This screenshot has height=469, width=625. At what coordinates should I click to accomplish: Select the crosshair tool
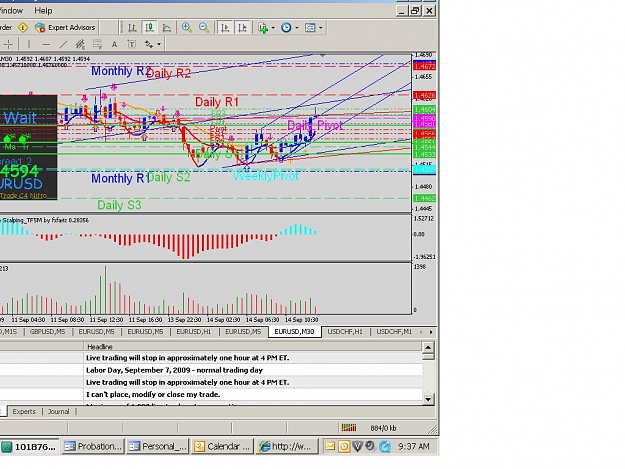click(9, 44)
